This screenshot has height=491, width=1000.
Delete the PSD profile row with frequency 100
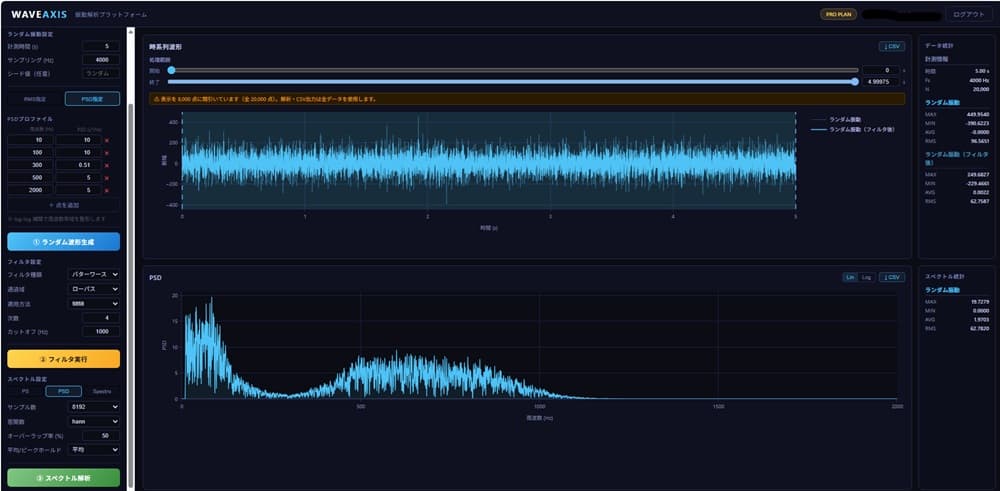coord(107,153)
